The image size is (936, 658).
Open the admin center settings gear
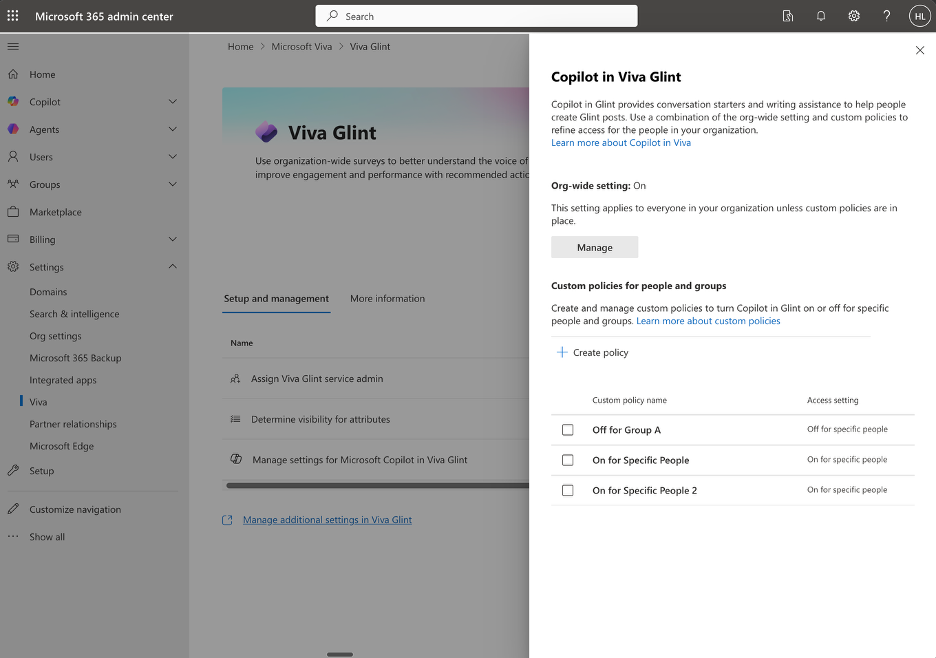(853, 15)
